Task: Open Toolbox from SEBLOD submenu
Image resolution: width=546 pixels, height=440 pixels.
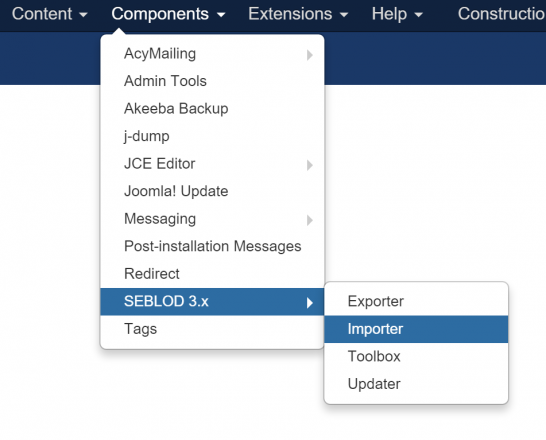Action: (x=416, y=356)
